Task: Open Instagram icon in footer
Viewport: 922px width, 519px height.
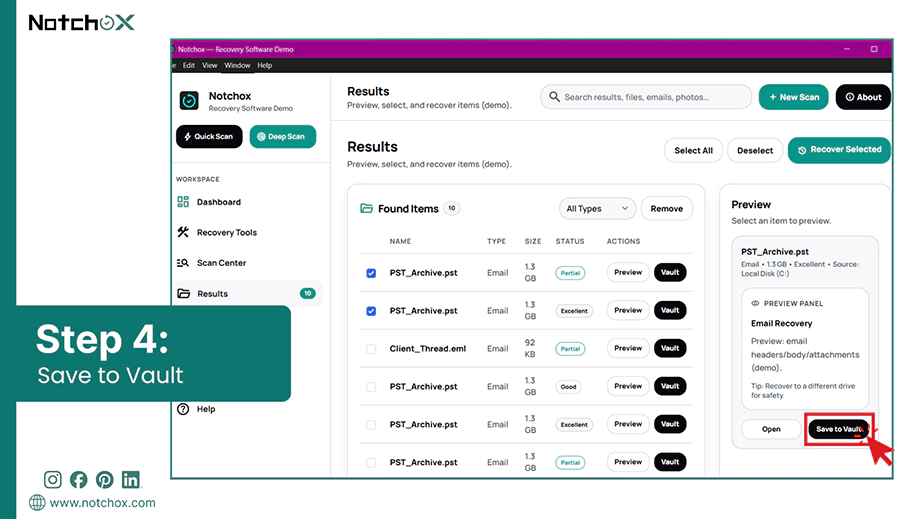Action: point(52,480)
